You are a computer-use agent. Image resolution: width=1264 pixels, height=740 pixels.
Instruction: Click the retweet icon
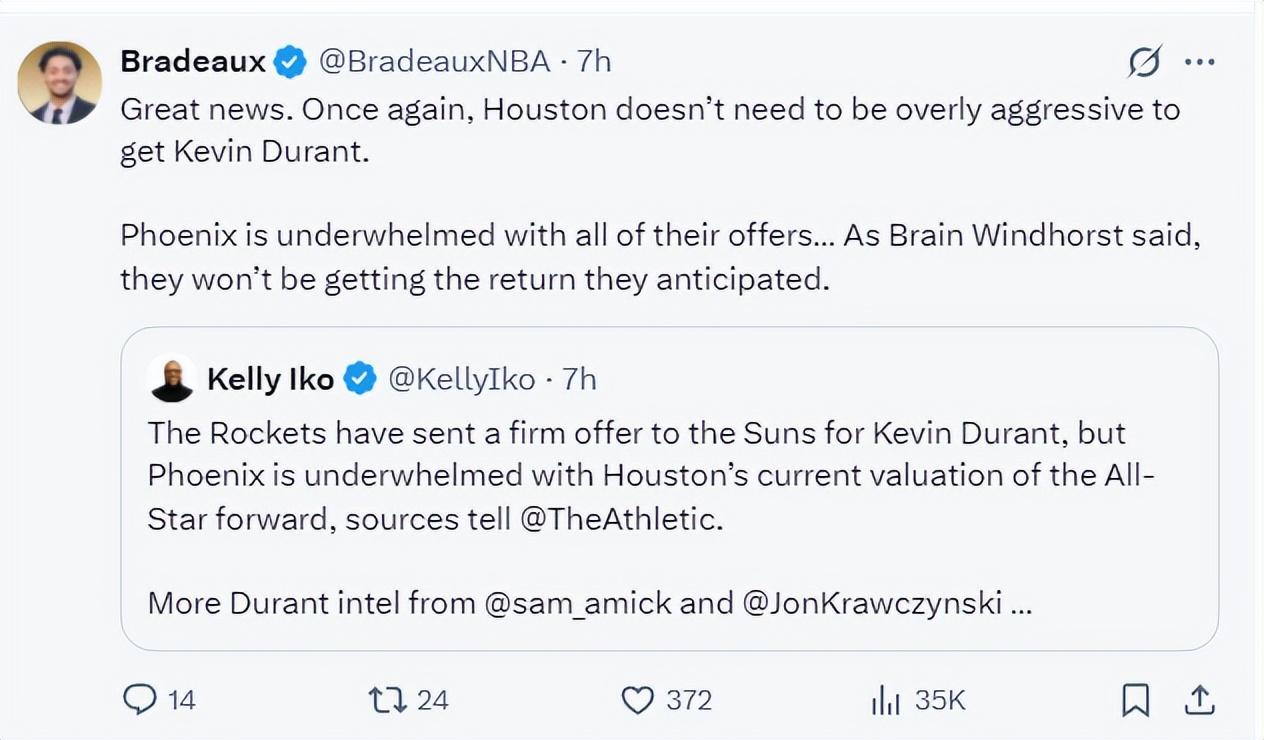pyautogui.click(x=387, y=699)
